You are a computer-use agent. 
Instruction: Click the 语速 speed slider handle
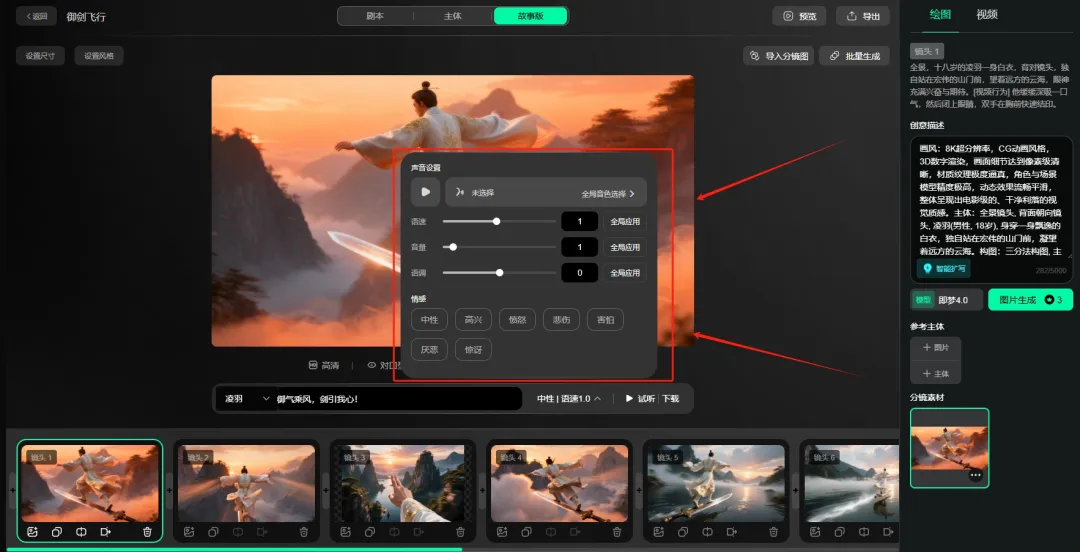[497, 221]
